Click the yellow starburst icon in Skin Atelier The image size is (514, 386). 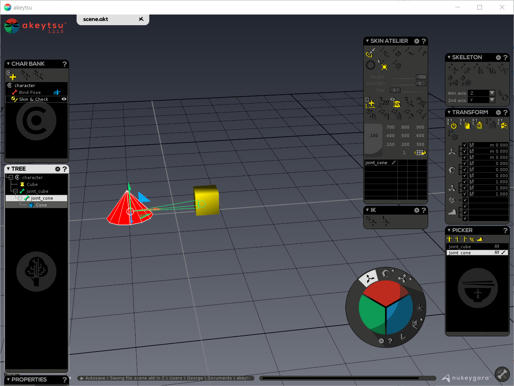coord(384,67)
